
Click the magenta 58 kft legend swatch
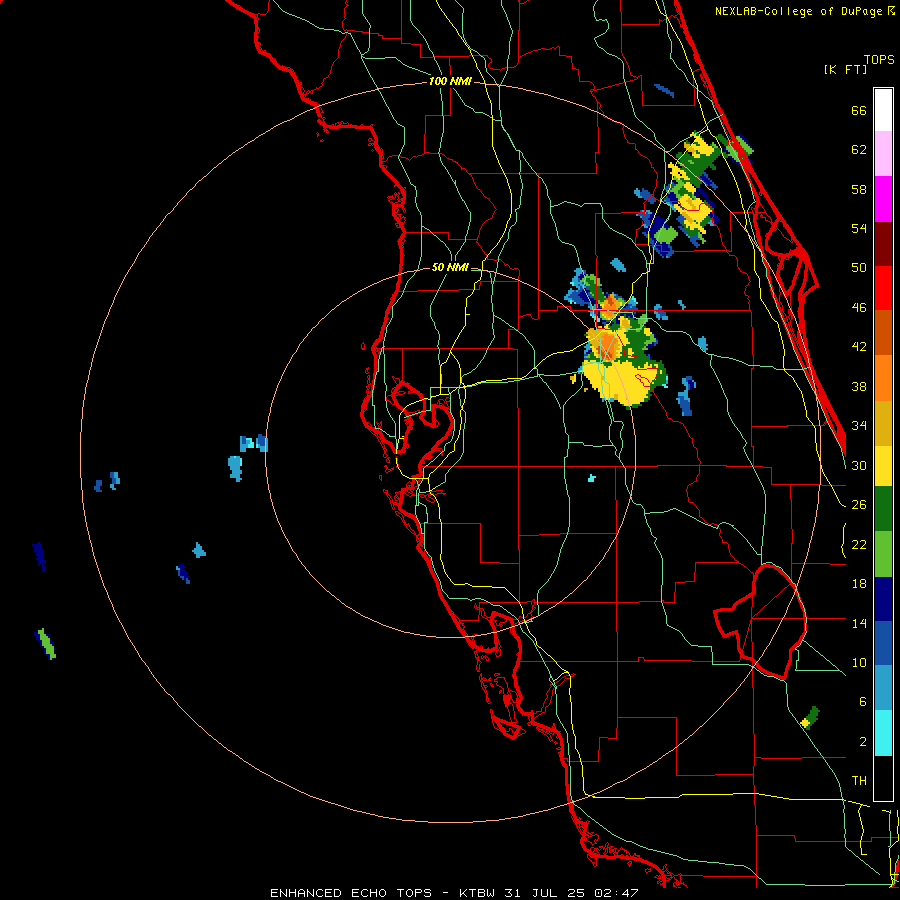pyautogui.click(x=883, y=199)
